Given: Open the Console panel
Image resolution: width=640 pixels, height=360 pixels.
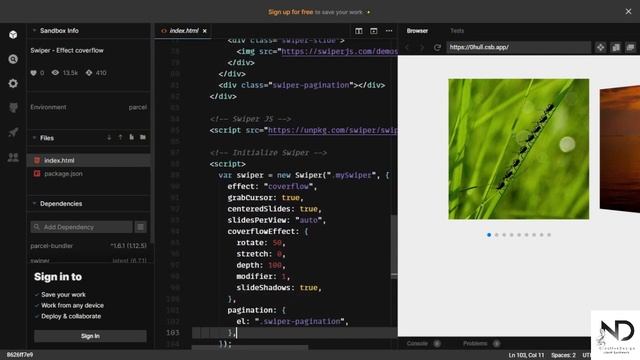Looking at the screenshot, I should pyautogui.click(x=417, y=344).
